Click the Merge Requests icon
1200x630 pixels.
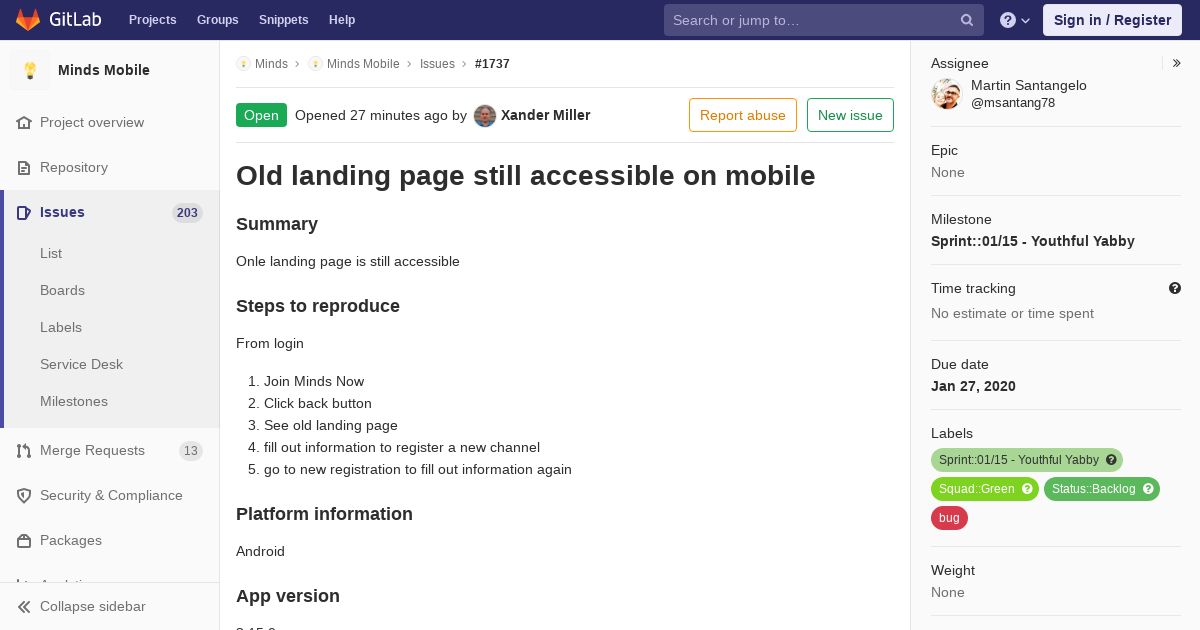pyautogui.click(x=24, y=451)
